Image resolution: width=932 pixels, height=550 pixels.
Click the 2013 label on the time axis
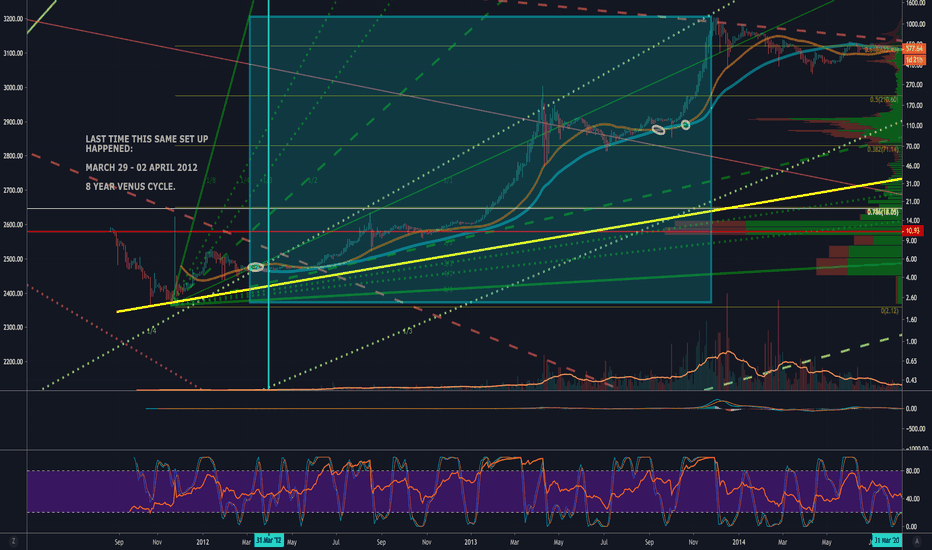tap(470, 542)
